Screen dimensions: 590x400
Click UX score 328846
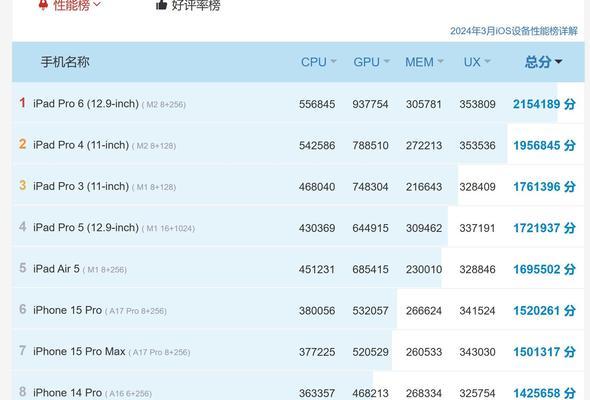[477, 270]
